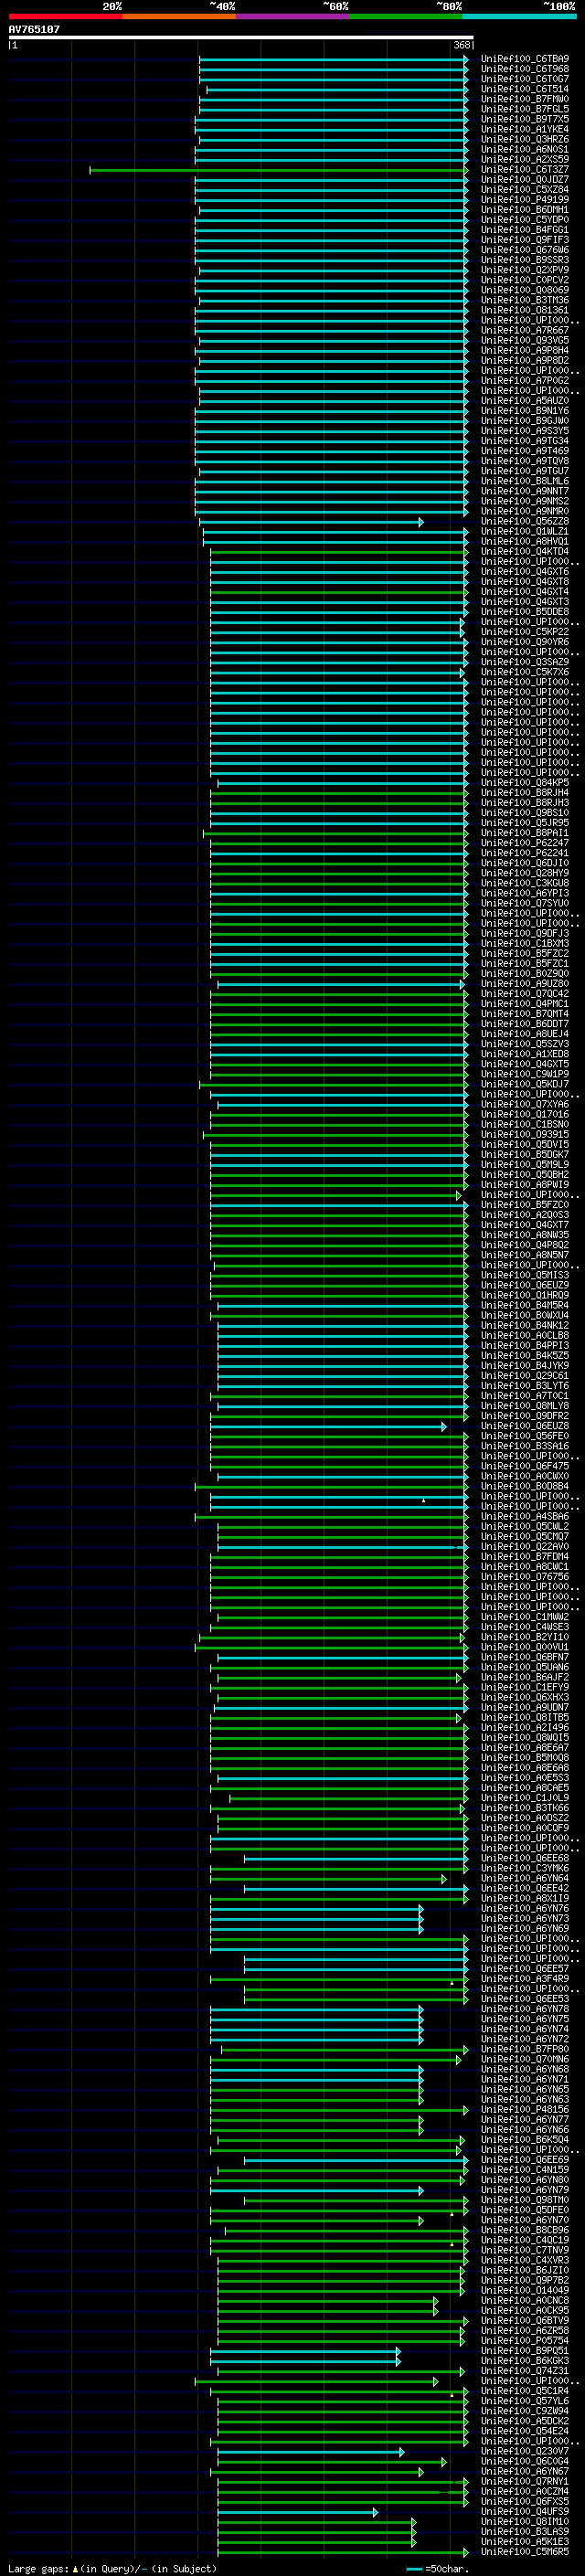The image size is (585, 2576).
Task: Click the cyan ~100% identity legend segment
Action: click(518, 16)
